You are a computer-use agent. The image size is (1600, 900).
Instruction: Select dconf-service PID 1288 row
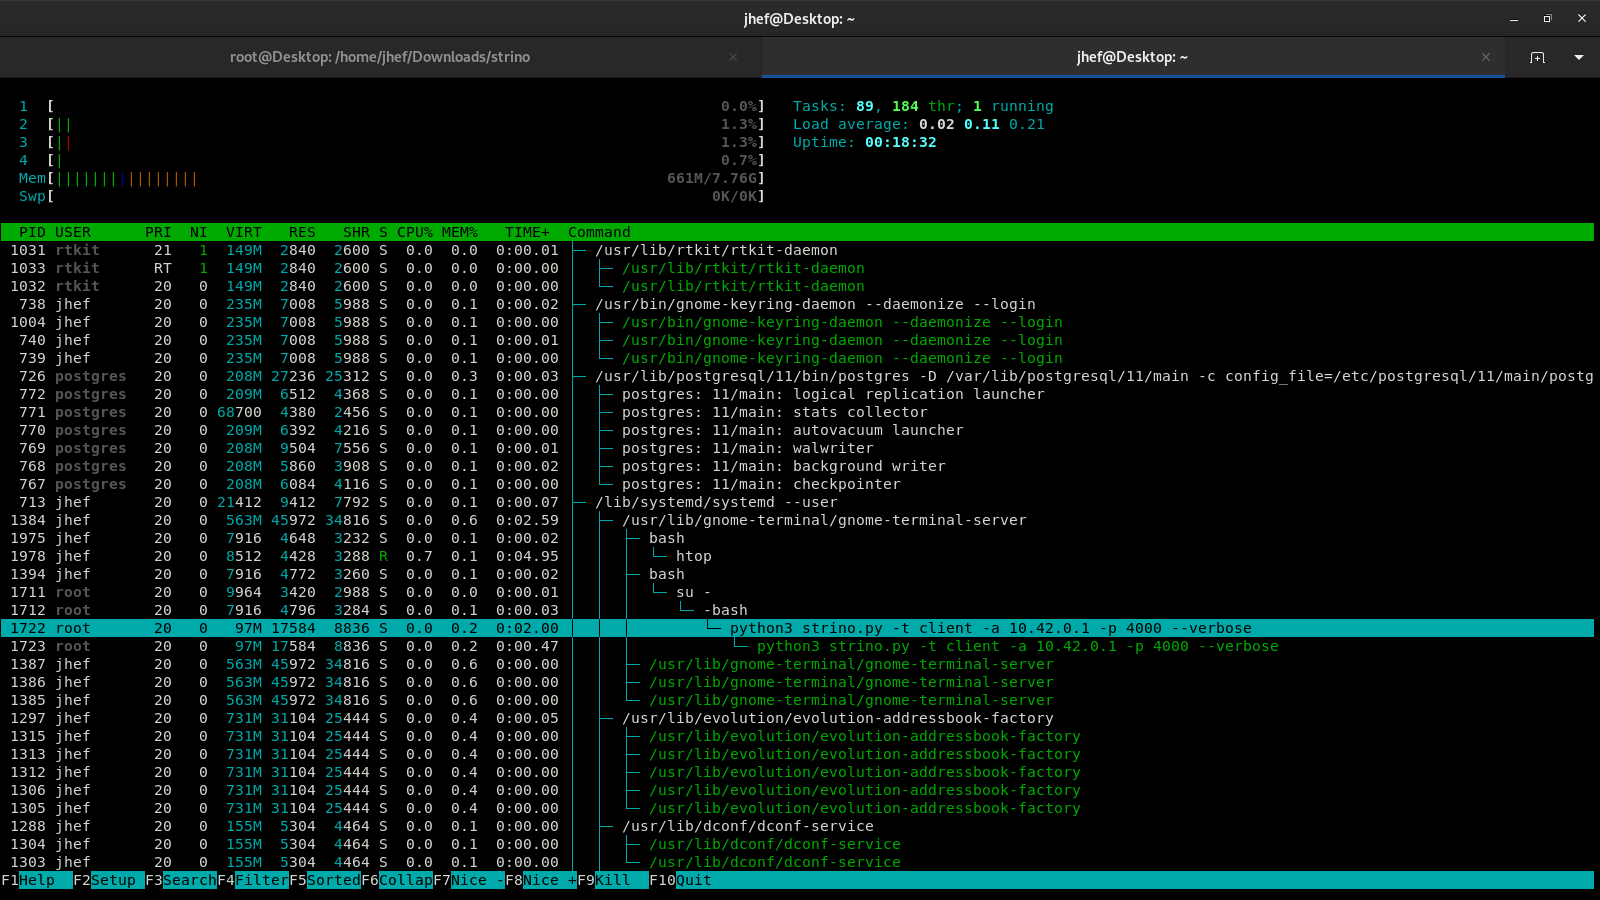(x=797, y=826)
